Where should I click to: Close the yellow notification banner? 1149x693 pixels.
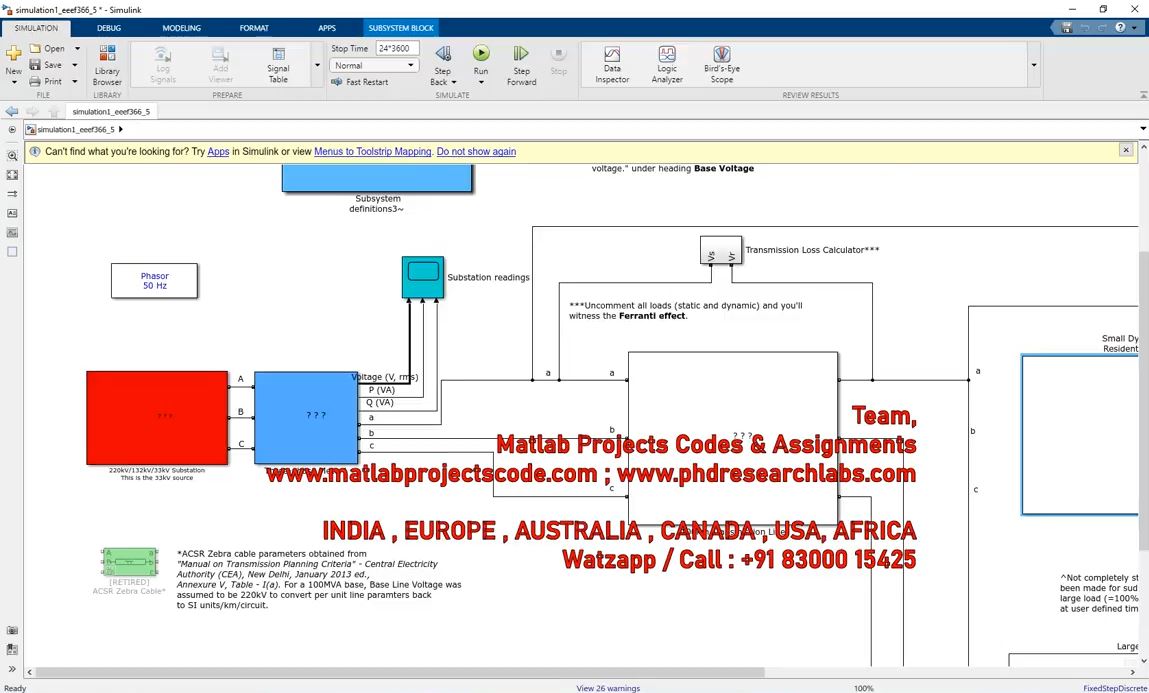click(x=1126, y=149)
